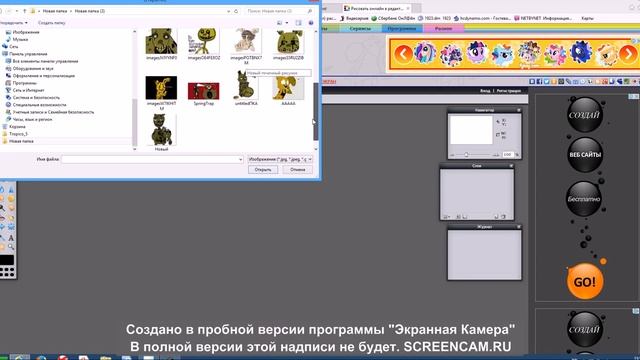Open the Сервисы site menu tab
The width and height of the screenshot is (640, 360).
coord(360,29)
